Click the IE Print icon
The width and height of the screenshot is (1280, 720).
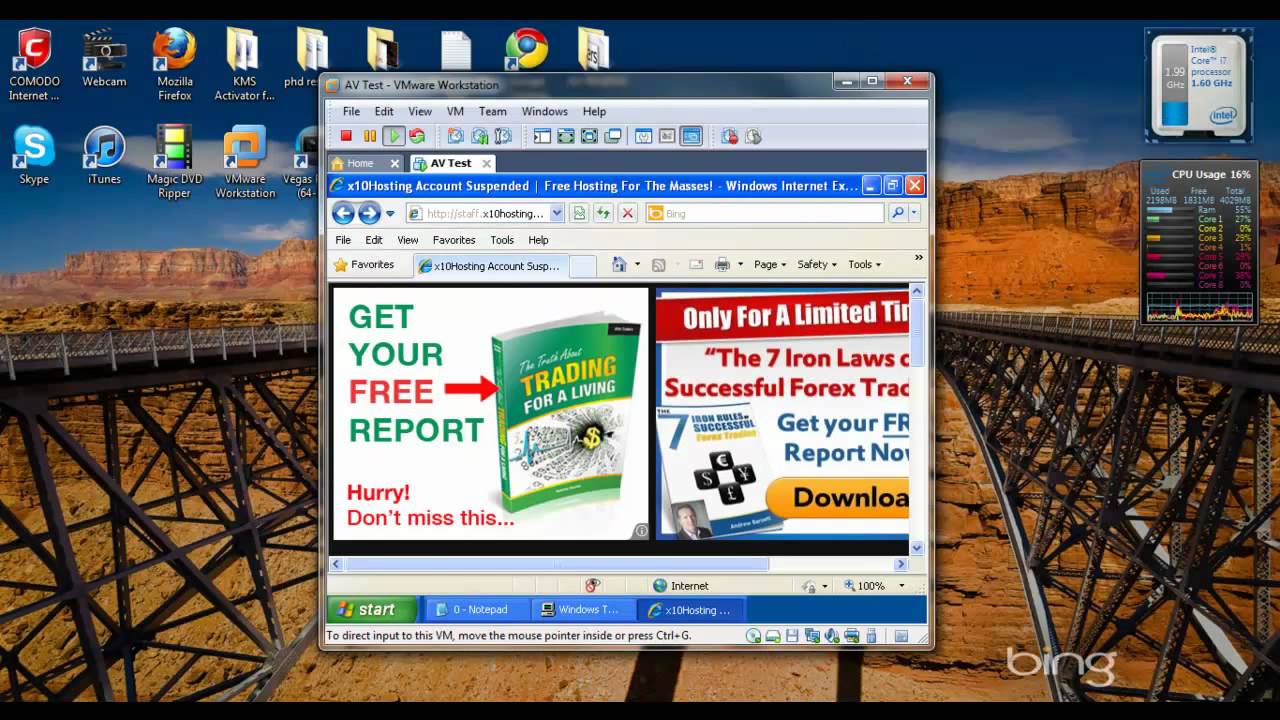tap(722, 265)
